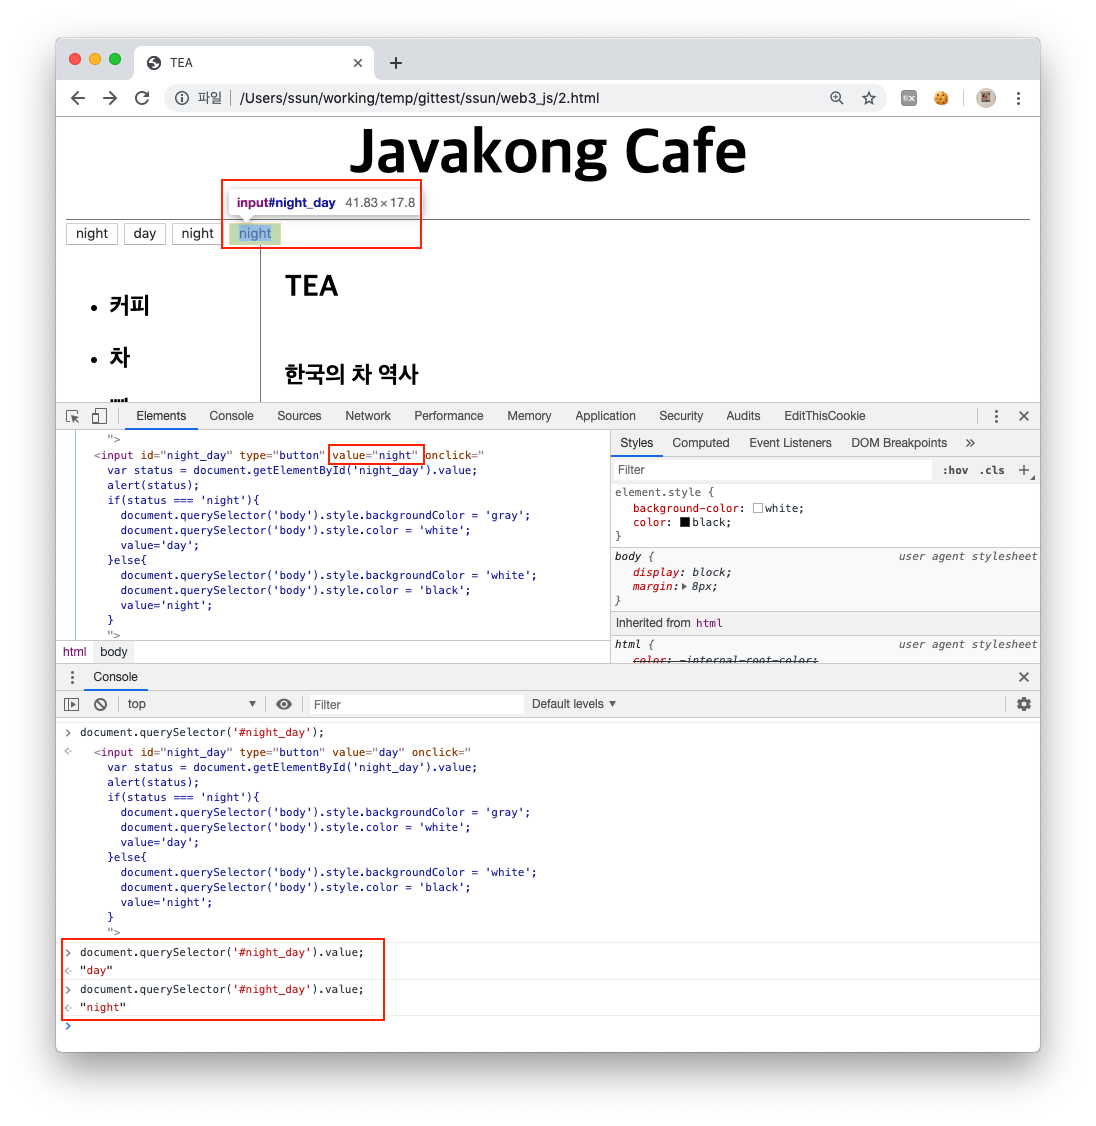
Task: Close the TEA browser tab
Action: 358,63
